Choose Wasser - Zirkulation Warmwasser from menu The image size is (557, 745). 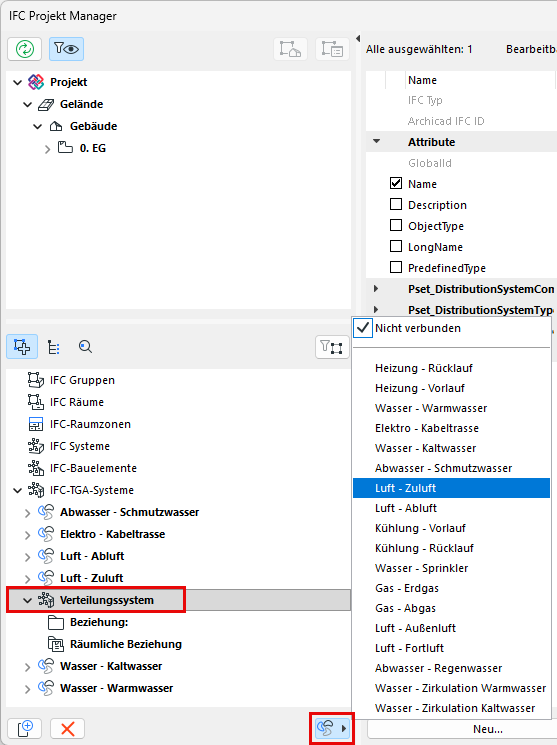(451, 688)
